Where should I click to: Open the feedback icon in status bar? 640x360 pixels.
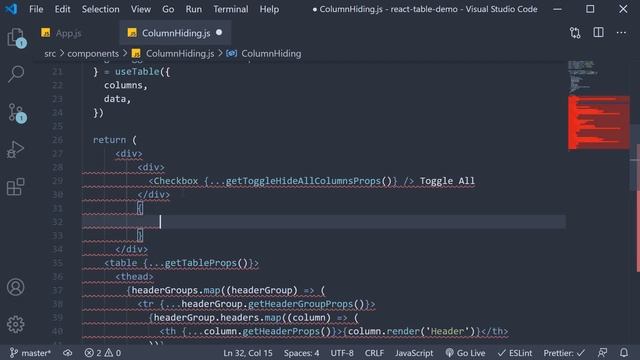pos(602,353)
